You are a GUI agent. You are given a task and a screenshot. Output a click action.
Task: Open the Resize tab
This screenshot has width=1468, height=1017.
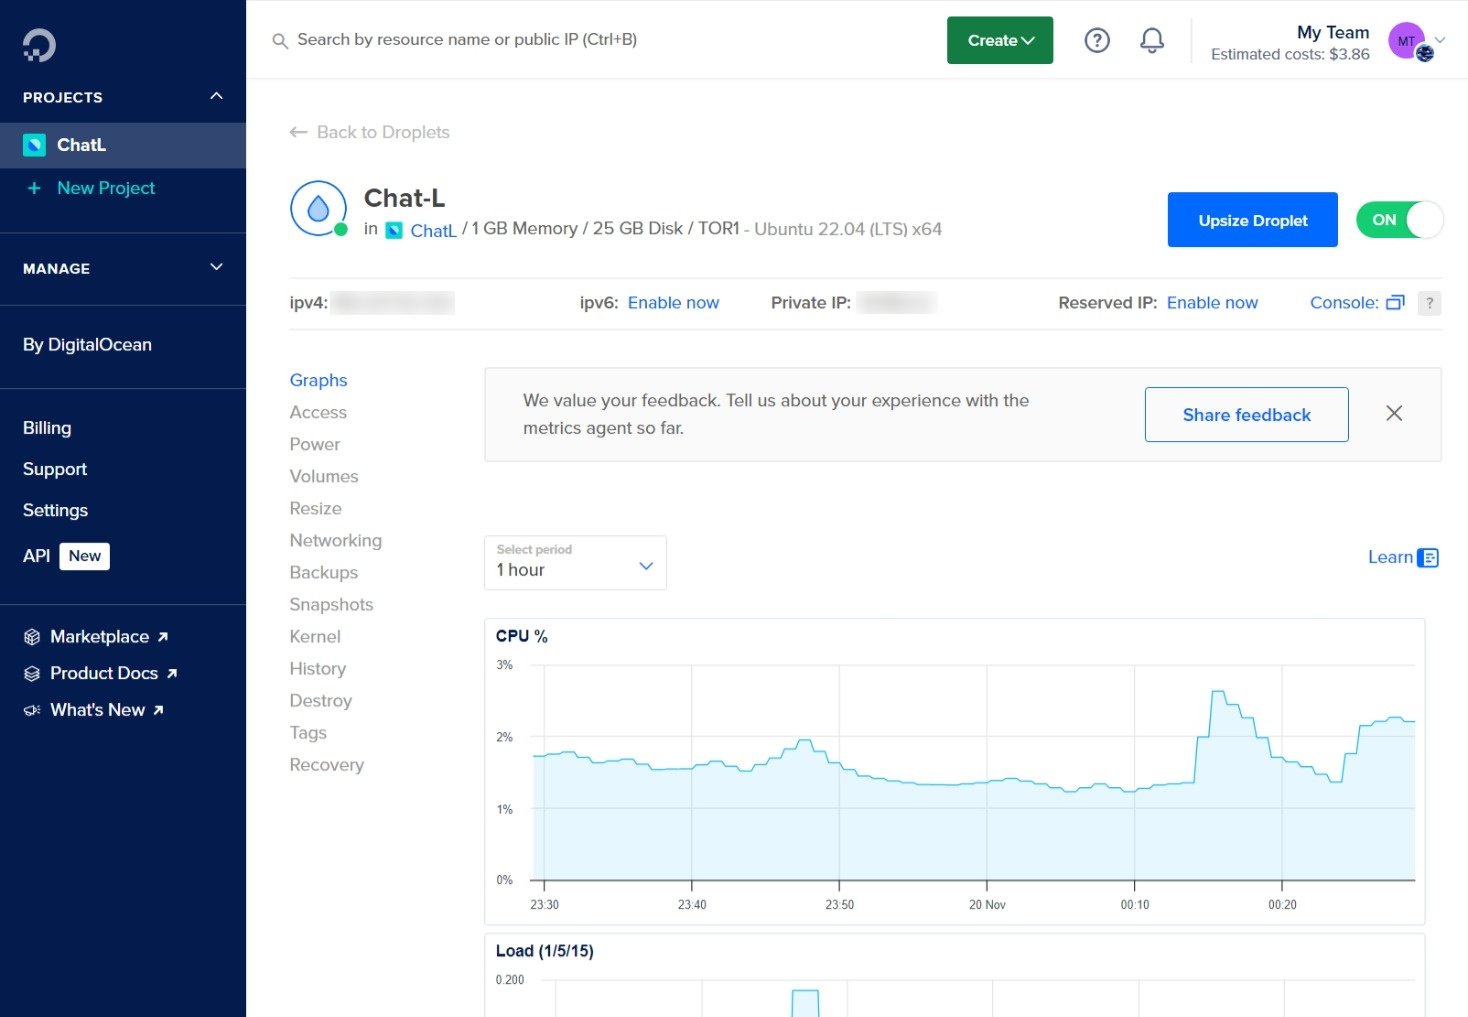pyautogui.click(x=316, y=508)
